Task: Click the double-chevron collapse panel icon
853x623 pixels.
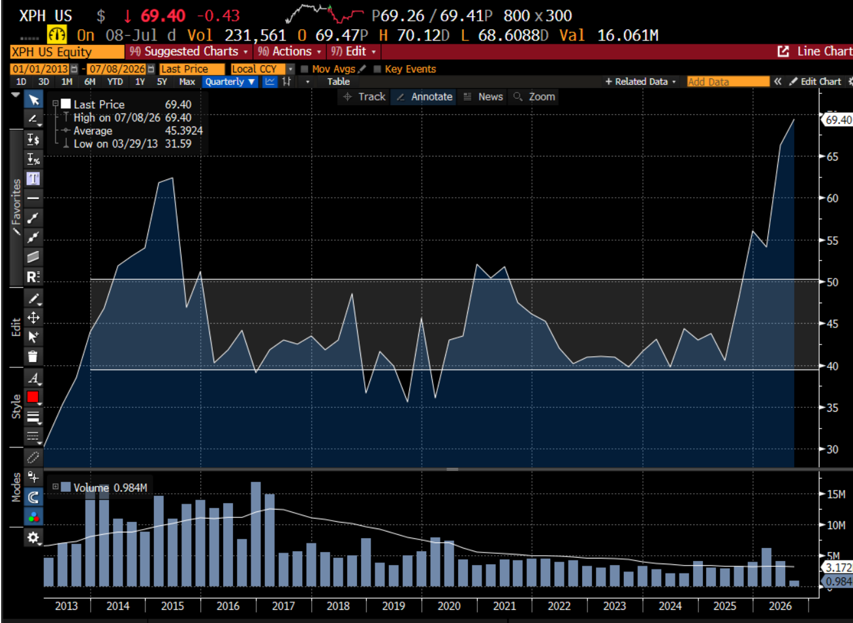Action: pyautogui.click(x=778, y=82)
